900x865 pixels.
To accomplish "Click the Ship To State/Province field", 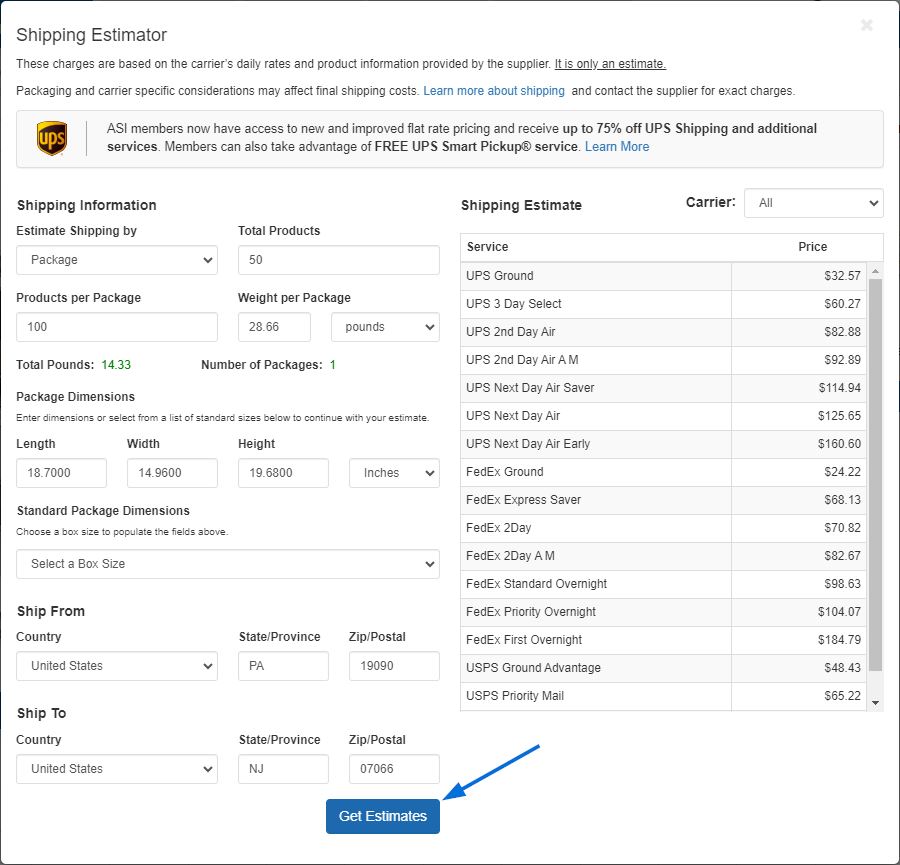I will (284, 769).
